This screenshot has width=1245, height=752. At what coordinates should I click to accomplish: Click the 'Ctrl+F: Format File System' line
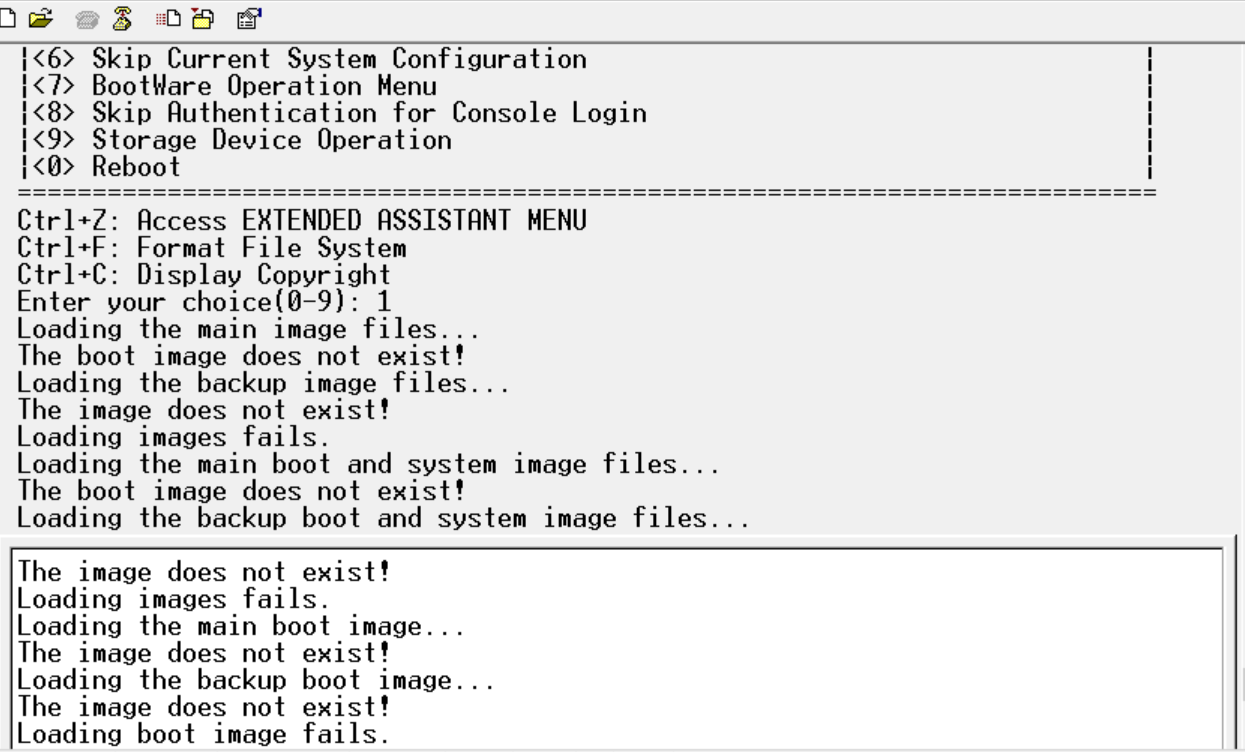pos(211,247)
